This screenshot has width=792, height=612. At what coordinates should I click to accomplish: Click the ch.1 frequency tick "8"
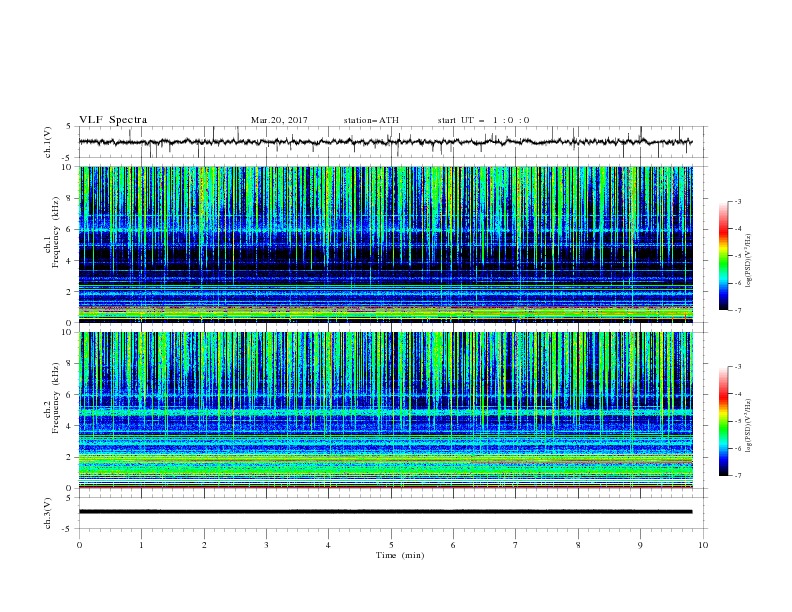69,198
